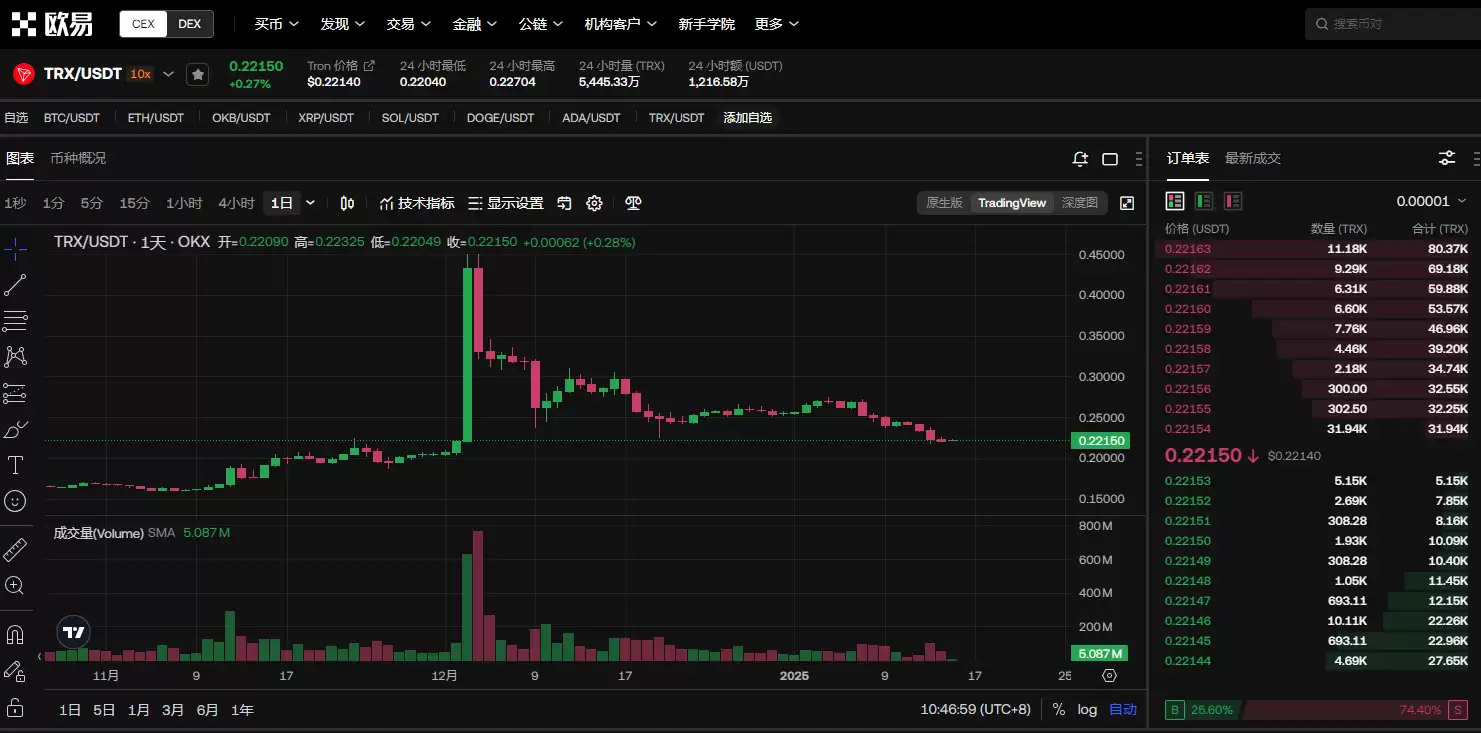This screenshot has height=733, width=1481.
Task: Click the price alert bell icon
Action: click(1080, 159)
